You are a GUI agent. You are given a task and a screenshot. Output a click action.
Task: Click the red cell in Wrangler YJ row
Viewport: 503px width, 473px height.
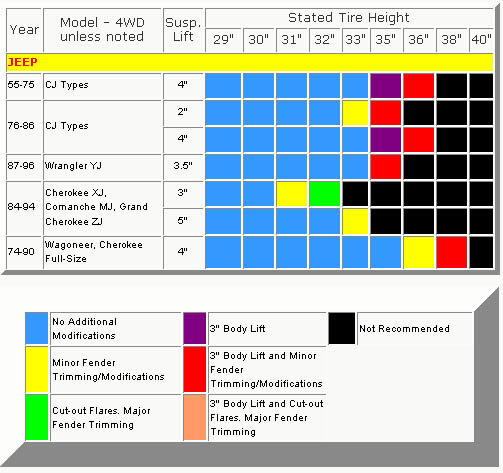386,167
